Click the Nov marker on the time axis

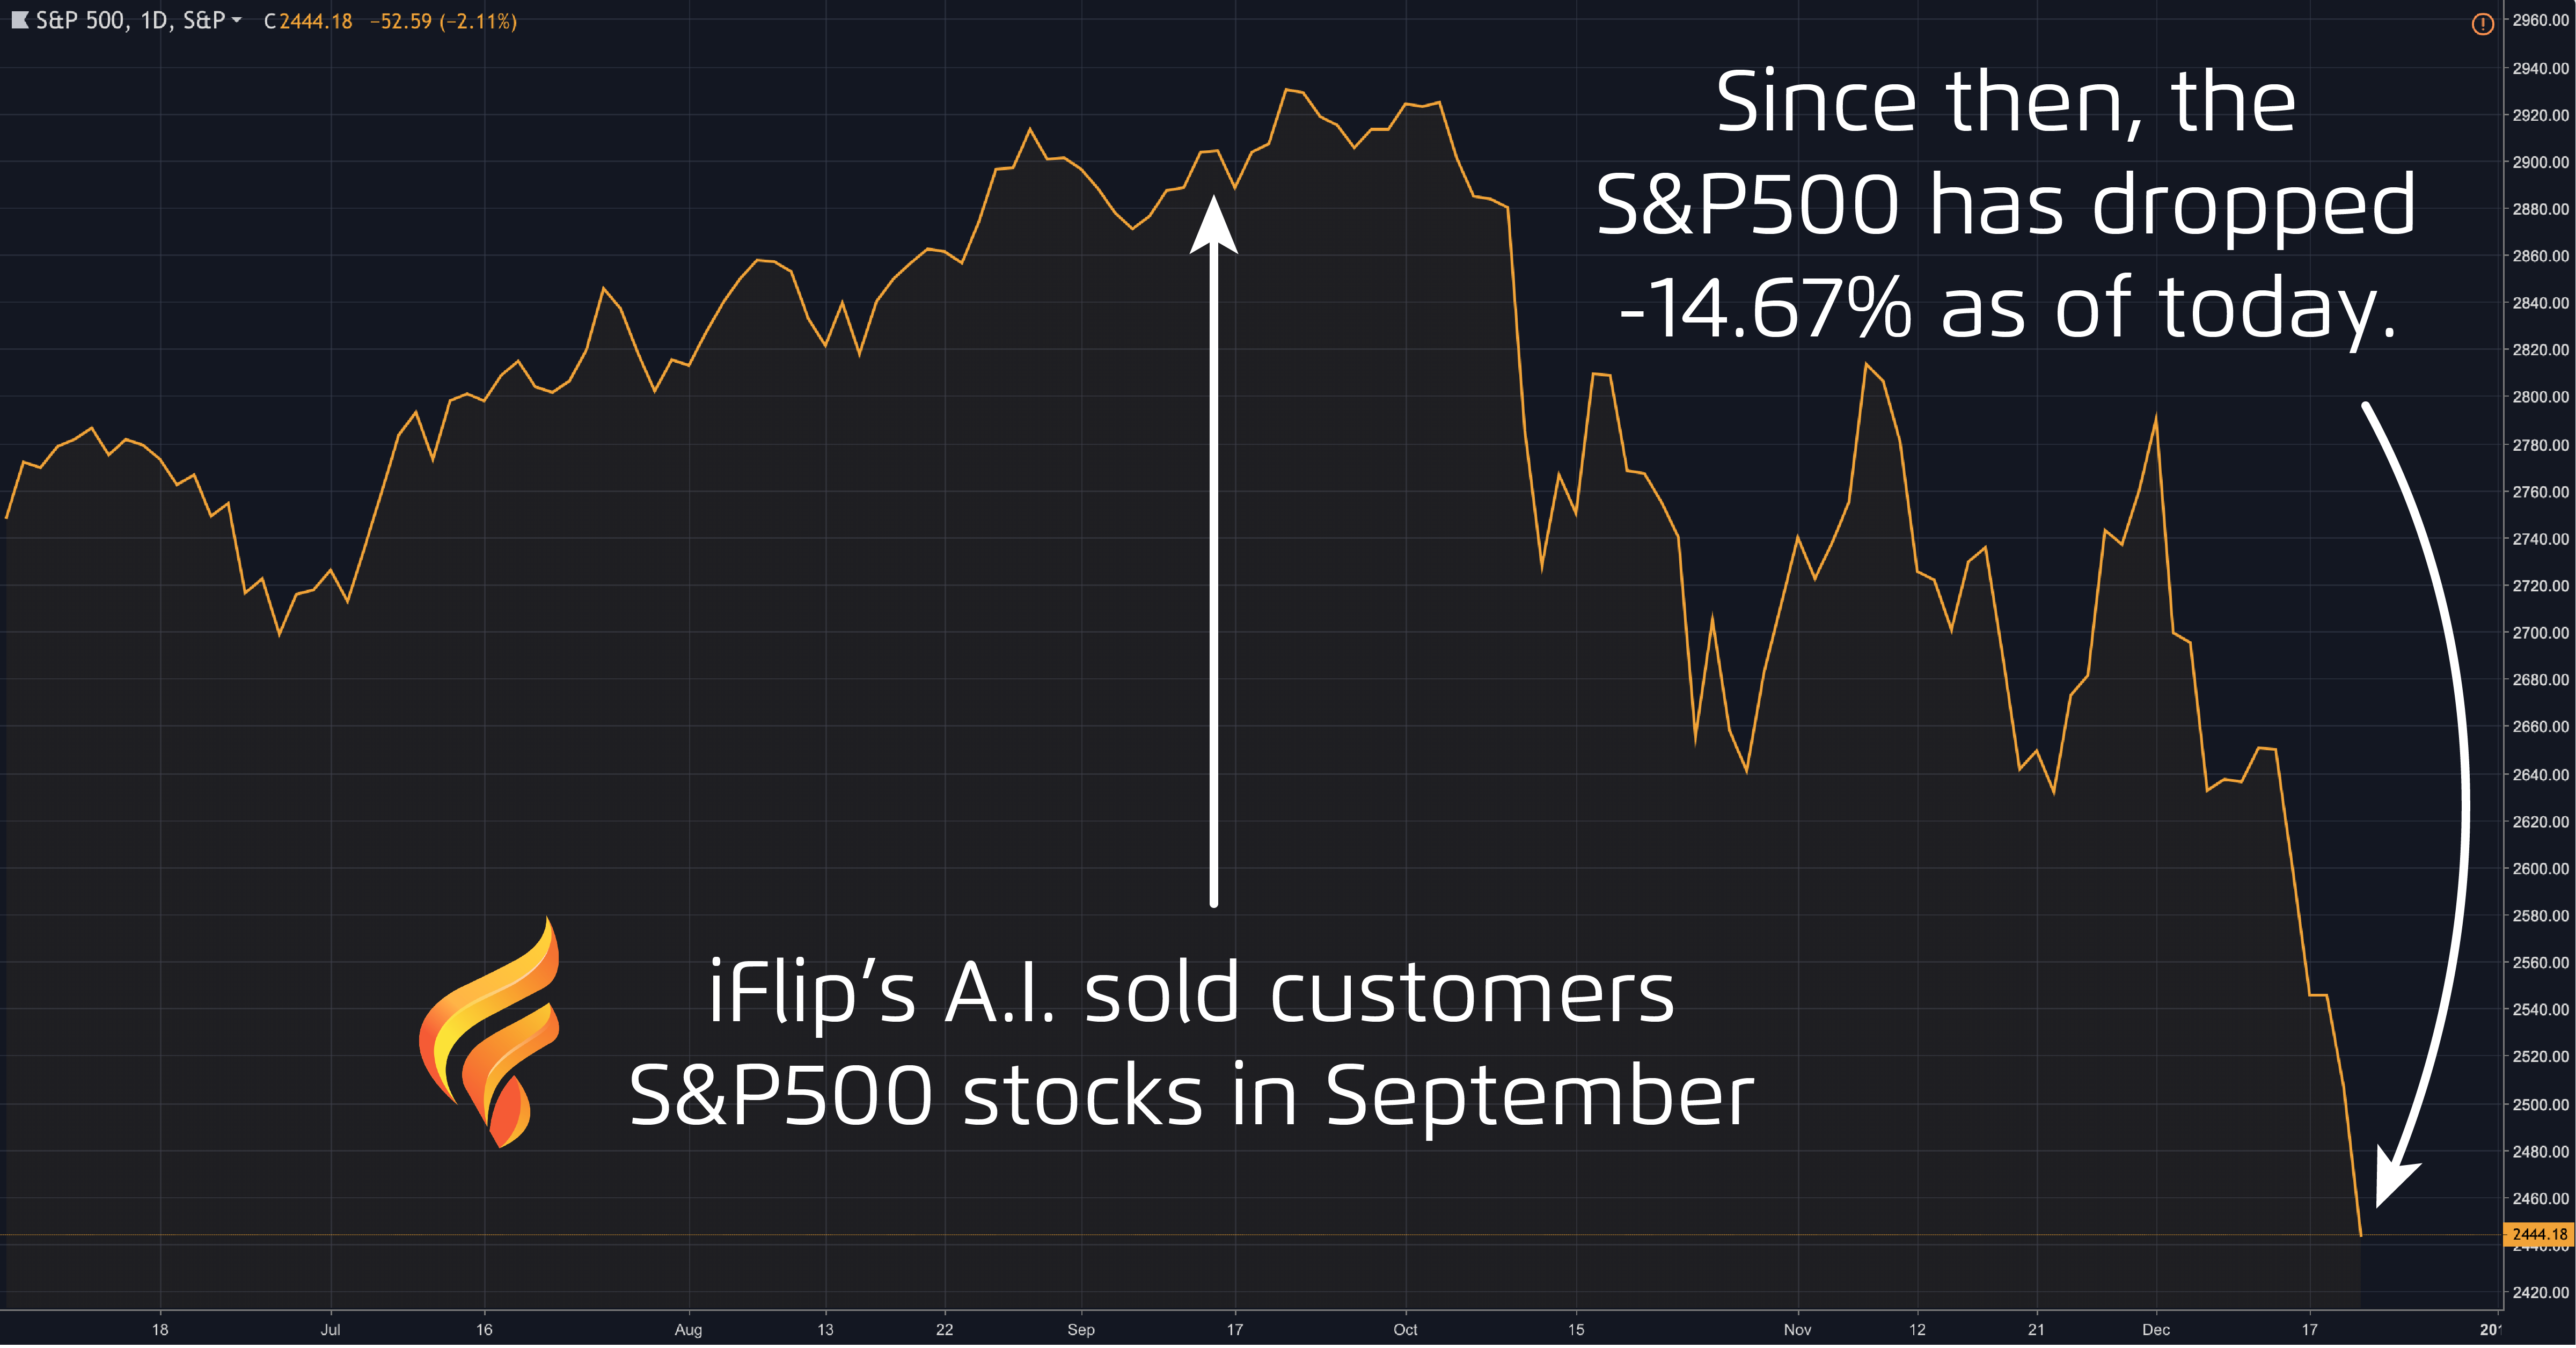[1797, 1329]
